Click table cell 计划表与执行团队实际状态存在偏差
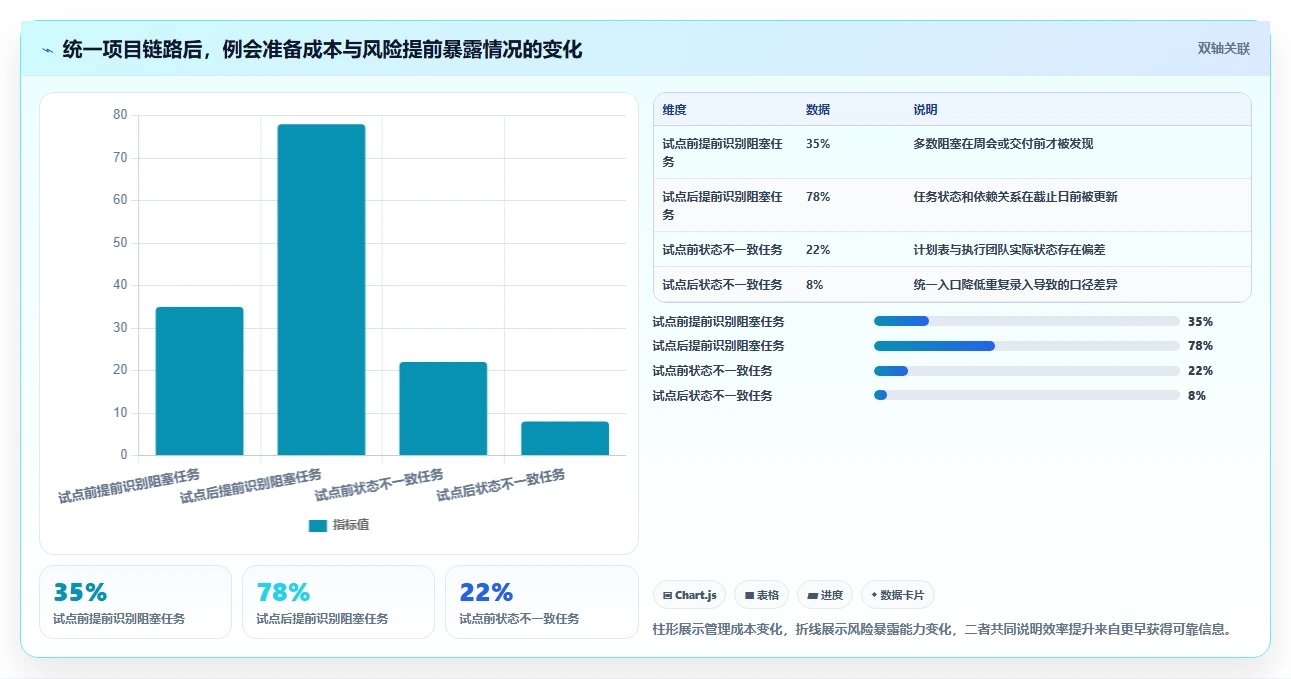This screenshot has height=679, width=1291. click(1009, 250)
